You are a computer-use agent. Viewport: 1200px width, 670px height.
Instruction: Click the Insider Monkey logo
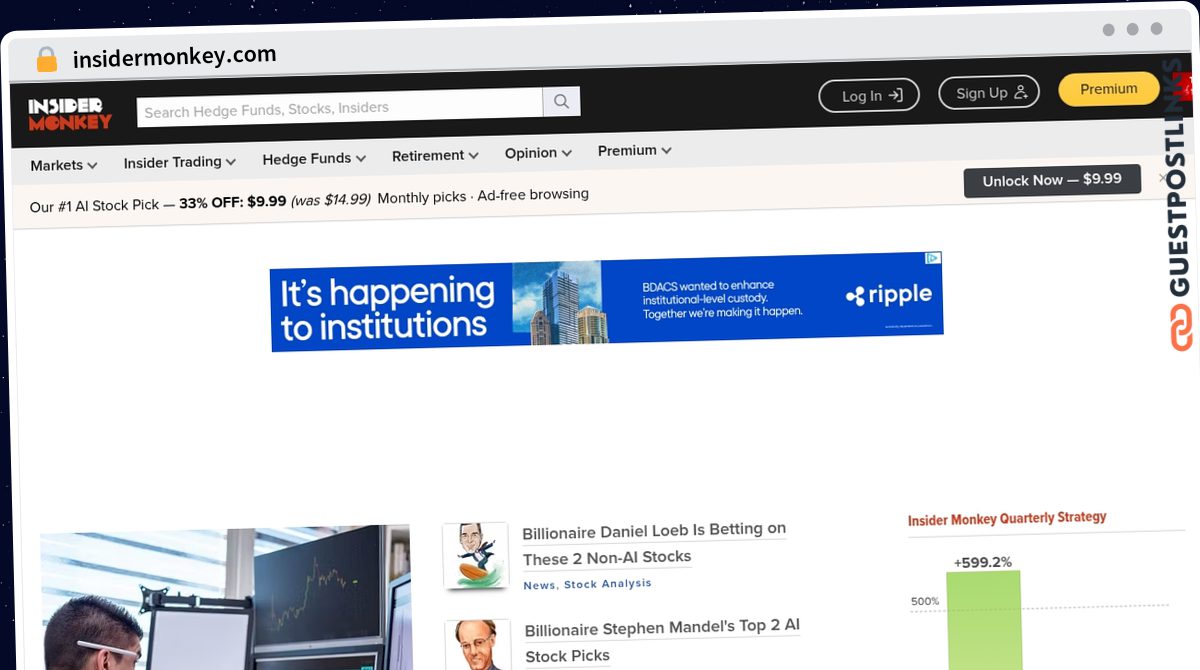point(69,114)
